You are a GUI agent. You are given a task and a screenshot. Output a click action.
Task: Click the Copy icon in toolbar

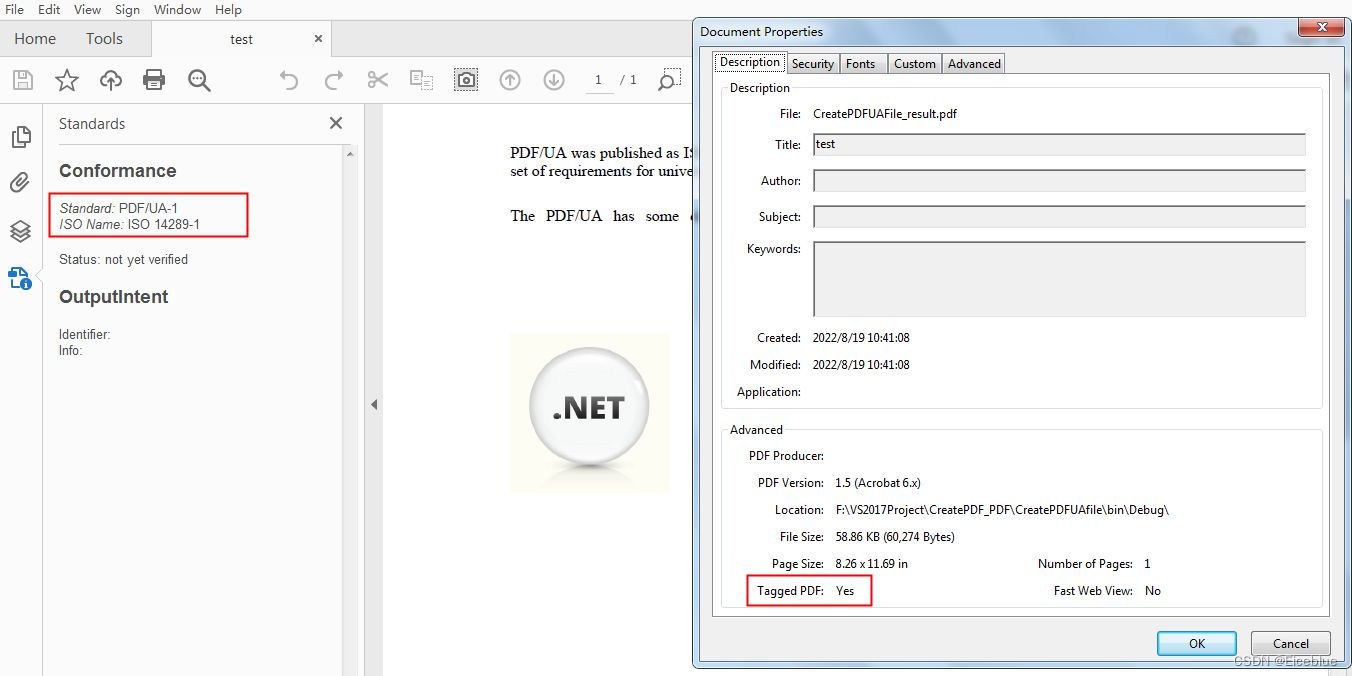pos(422,80)
